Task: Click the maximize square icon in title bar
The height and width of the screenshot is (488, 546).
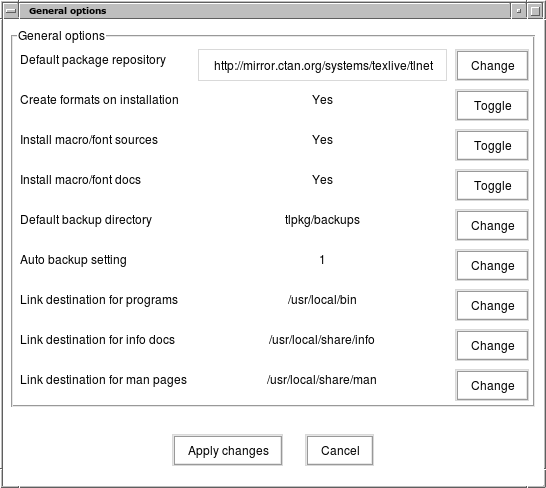Action: coord(535,11)
